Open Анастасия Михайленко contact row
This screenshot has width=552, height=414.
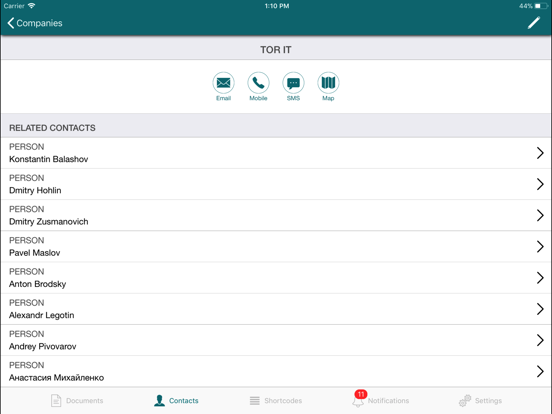pyautogui.click(x=276, y=371)
